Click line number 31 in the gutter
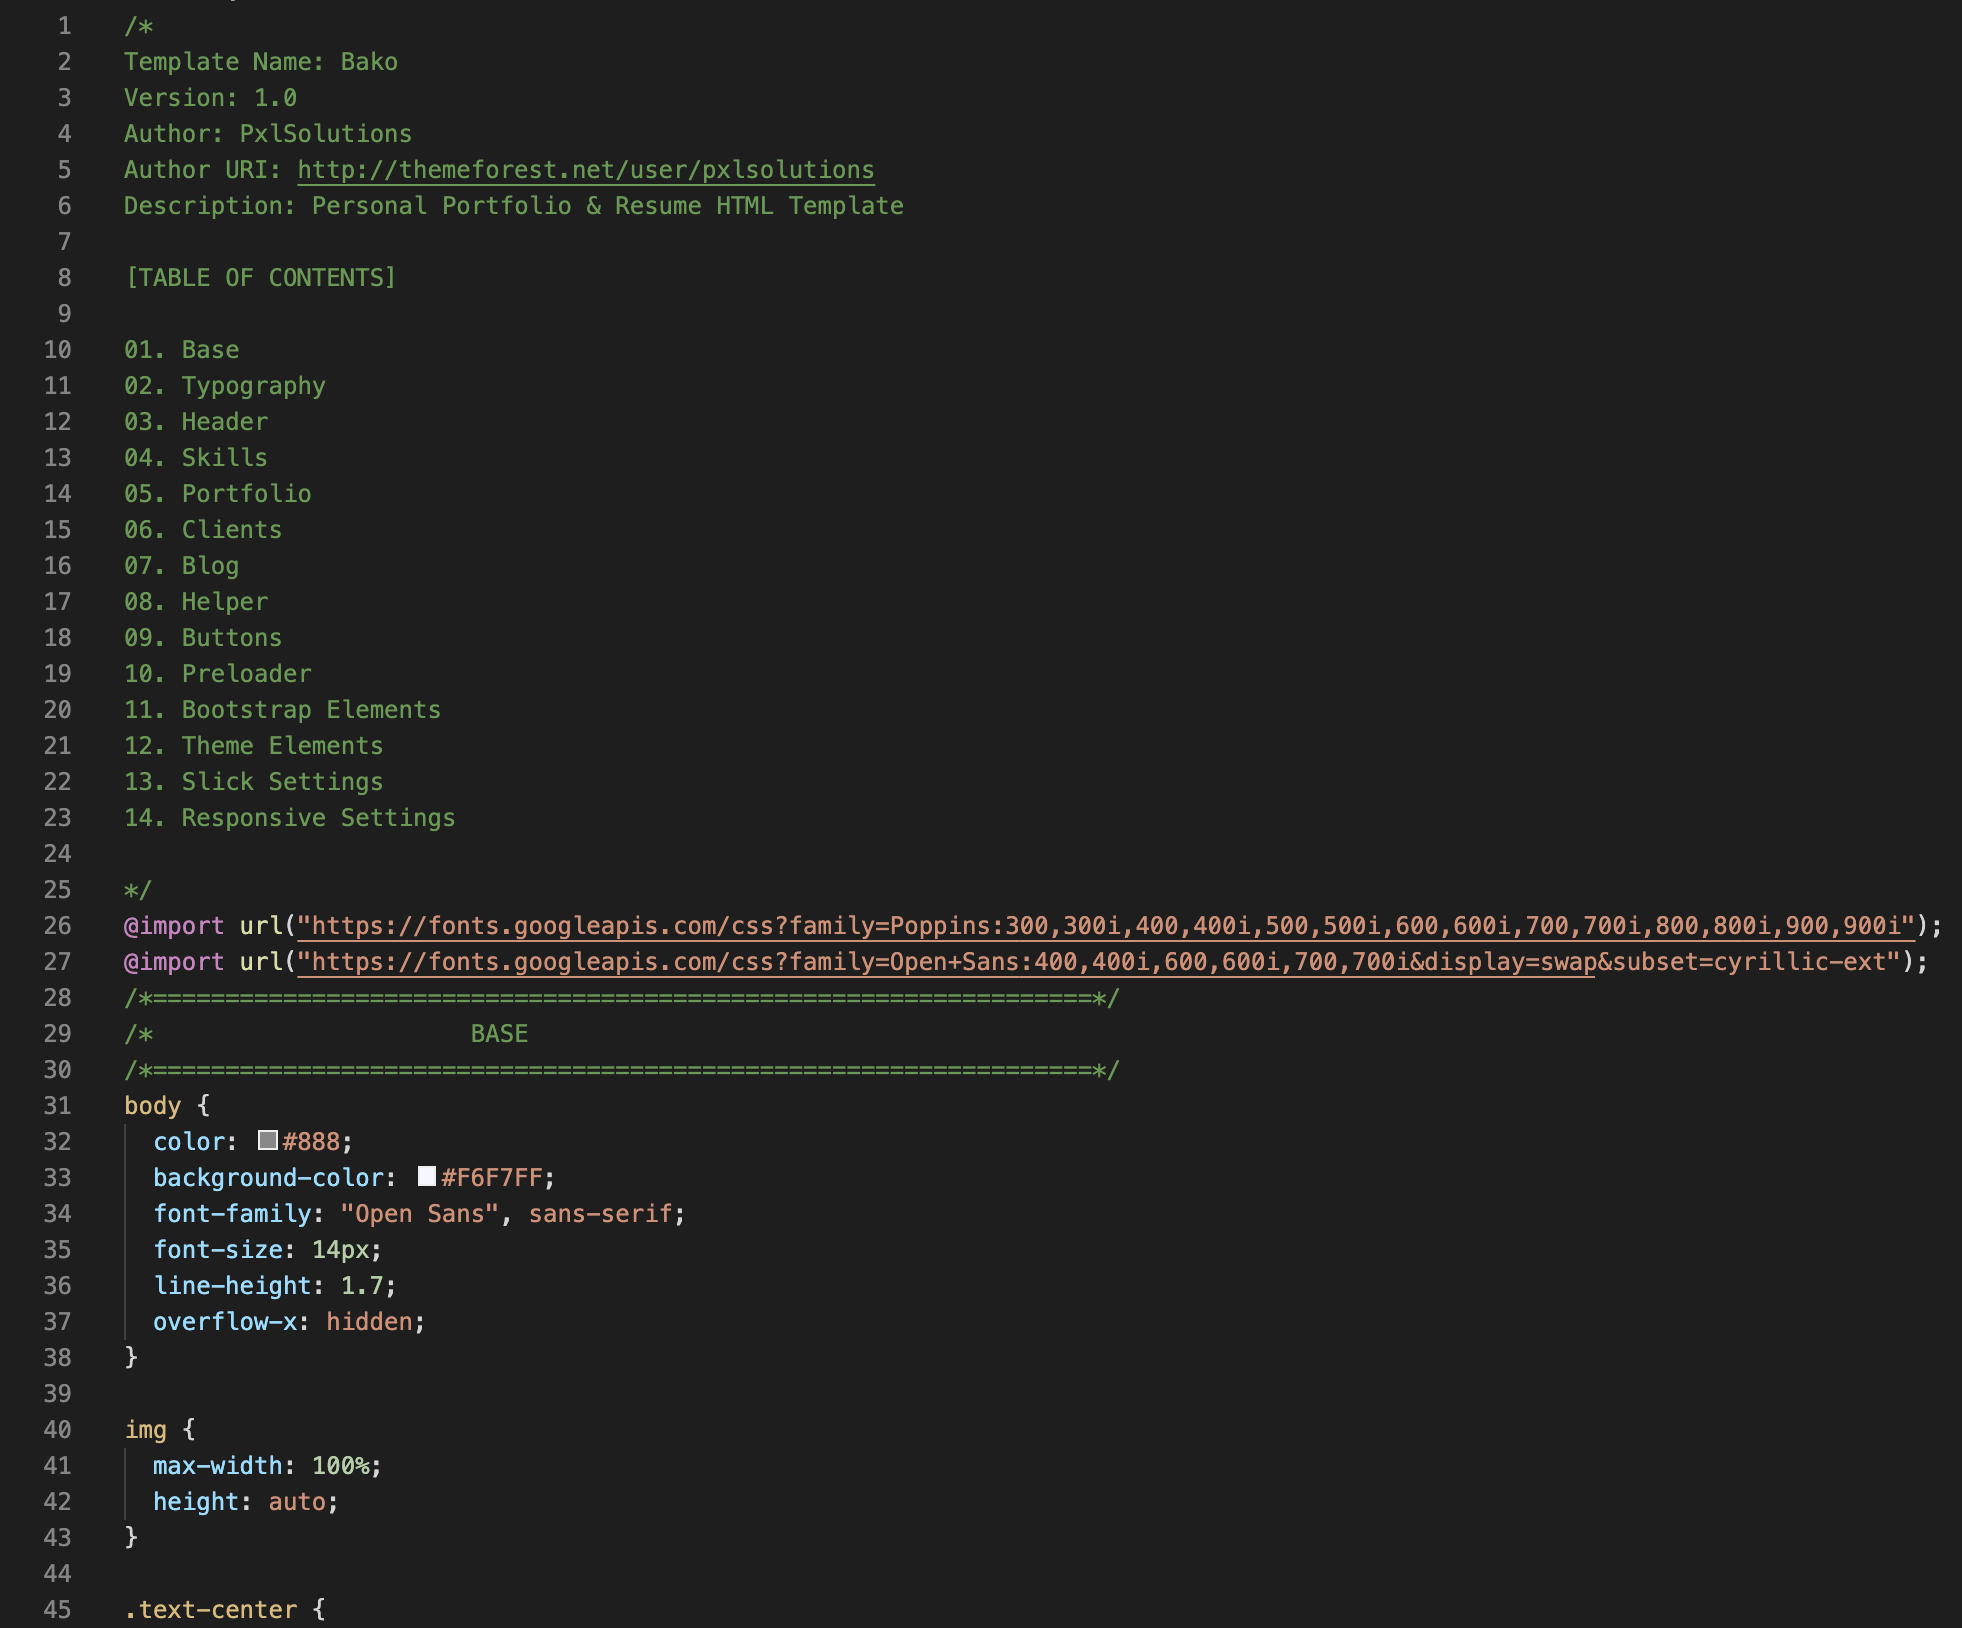This screenshot has width=1962, height=1628. tap(57, 1106)
